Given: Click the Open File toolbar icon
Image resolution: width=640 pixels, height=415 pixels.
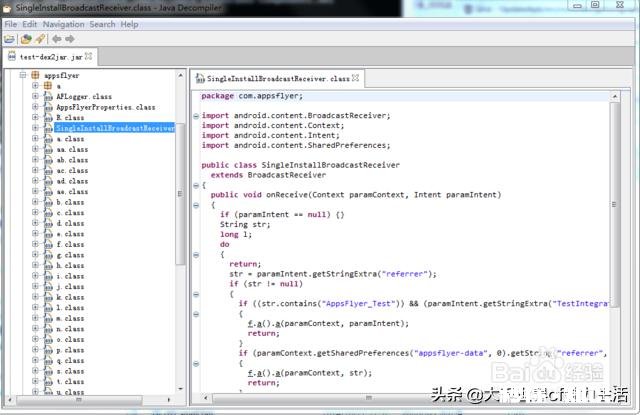Looking at the screenshot, I should [9, 39].
